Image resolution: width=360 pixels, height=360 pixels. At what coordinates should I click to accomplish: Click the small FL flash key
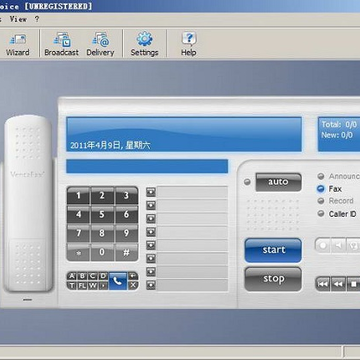point(82,285)
